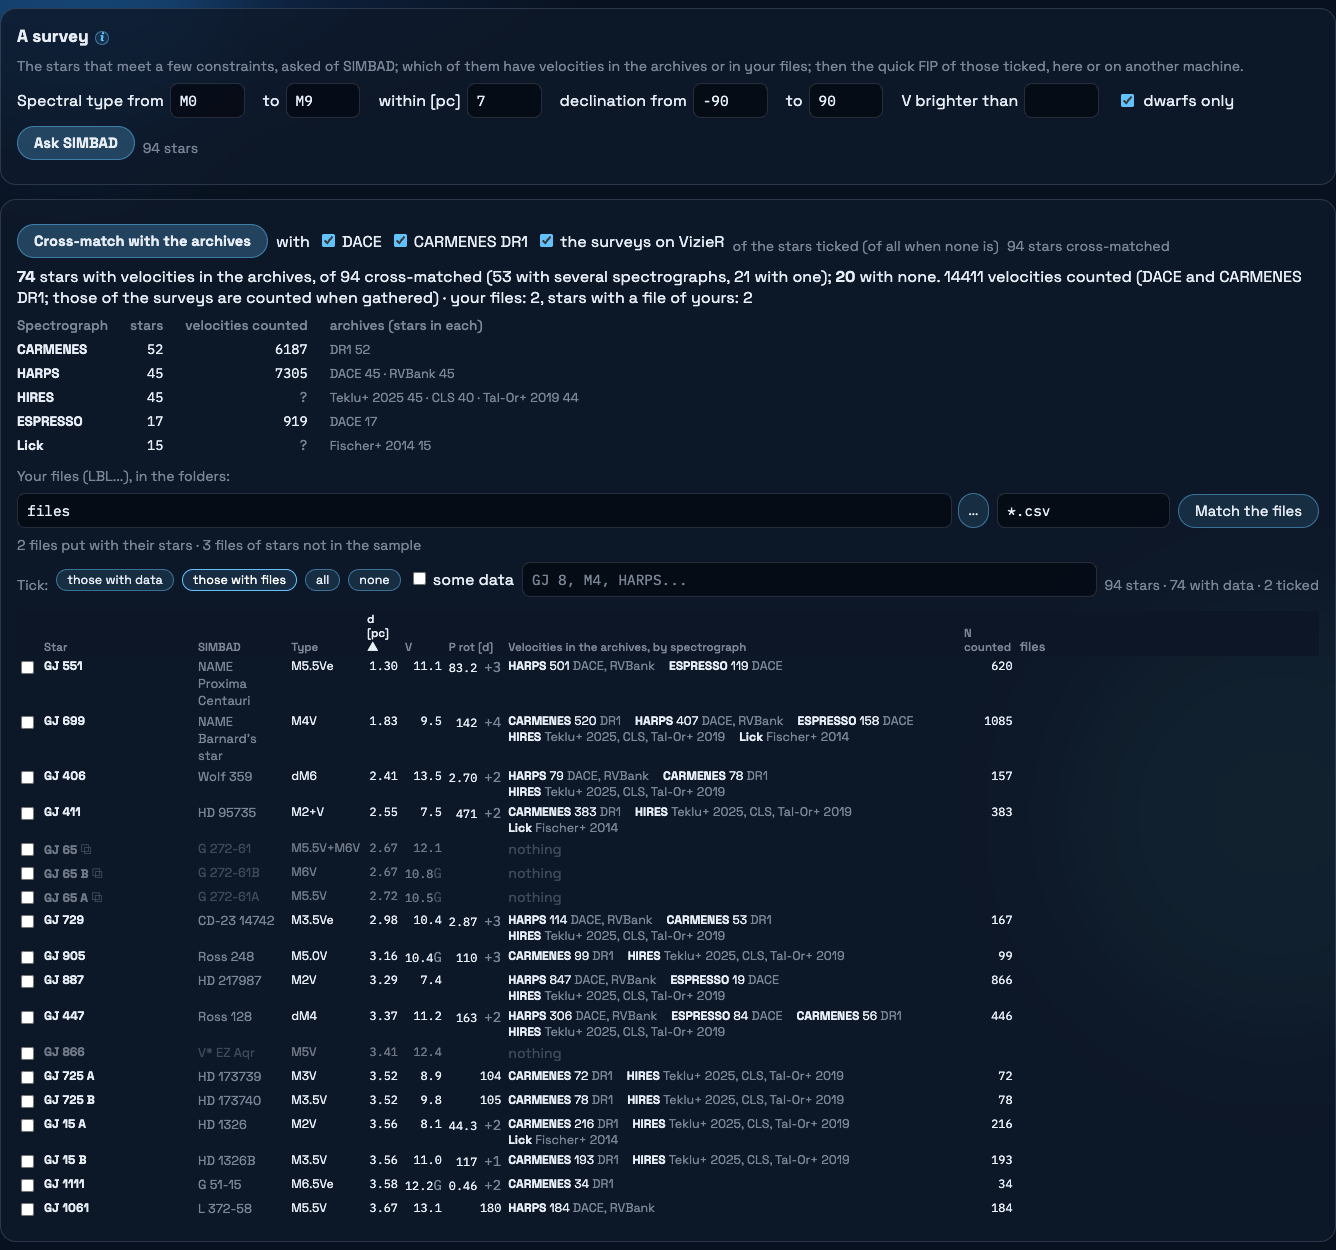1336x1250 pixels.
Task: Tick the checkbox for GJ 729
Action: (28, 921)
